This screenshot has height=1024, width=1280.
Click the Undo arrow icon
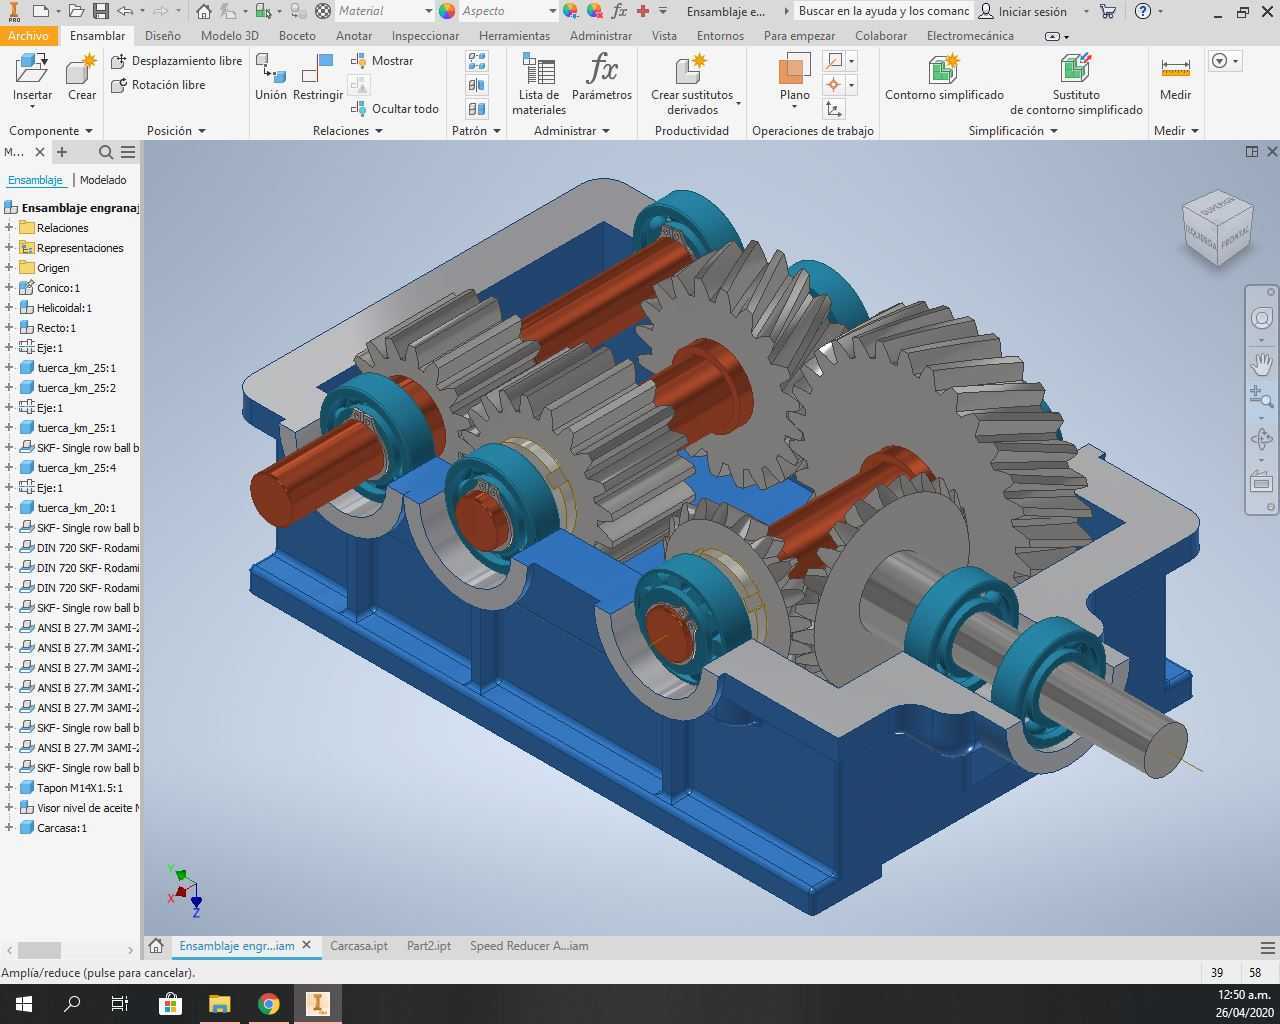[x=125, y=11]
